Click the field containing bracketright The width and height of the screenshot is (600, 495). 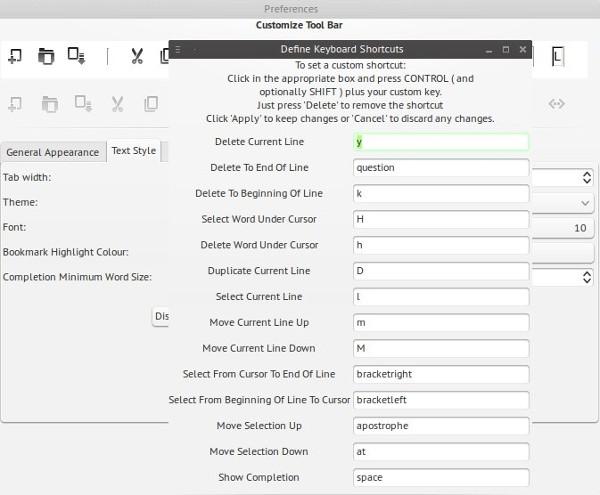[441, 374]
